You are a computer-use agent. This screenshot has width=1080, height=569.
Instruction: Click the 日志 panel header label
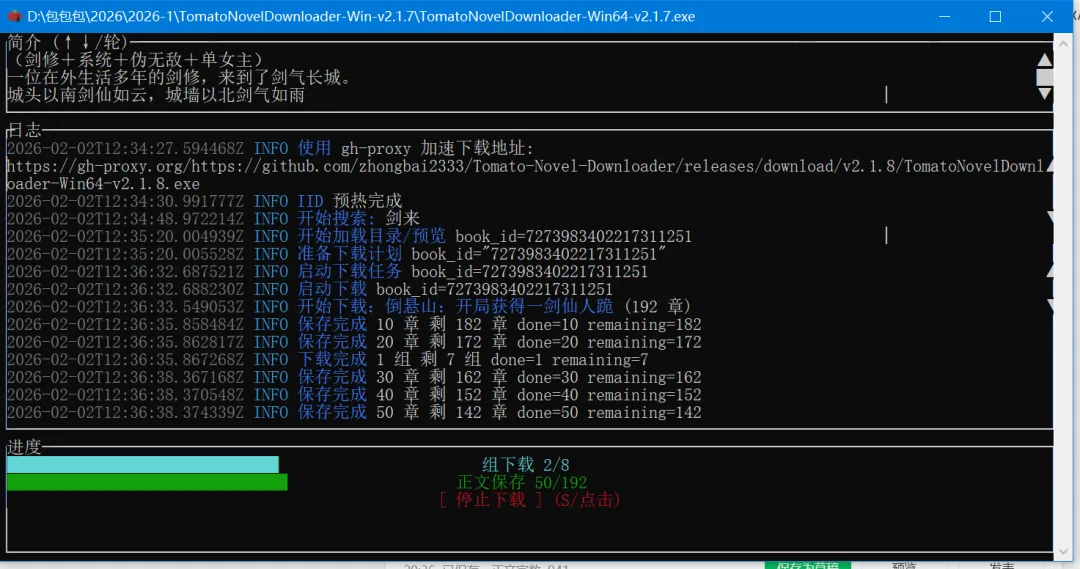(x=24, y=130)
